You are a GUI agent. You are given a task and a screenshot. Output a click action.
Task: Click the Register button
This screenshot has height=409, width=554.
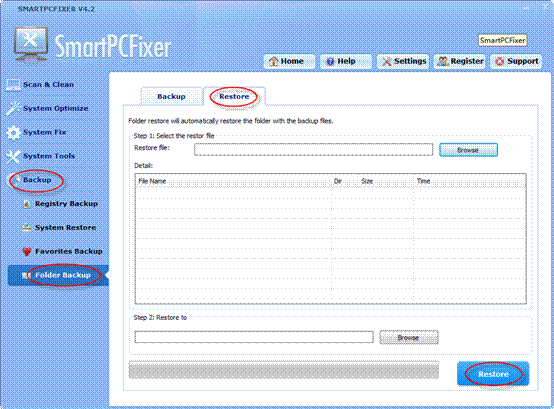[459, 61]
